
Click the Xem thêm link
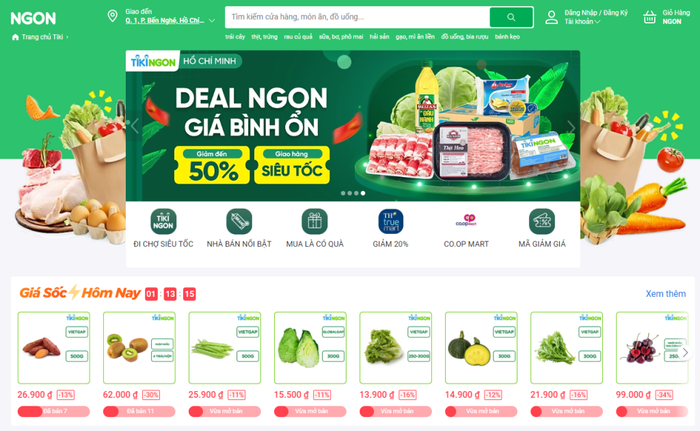pos(666,294)
